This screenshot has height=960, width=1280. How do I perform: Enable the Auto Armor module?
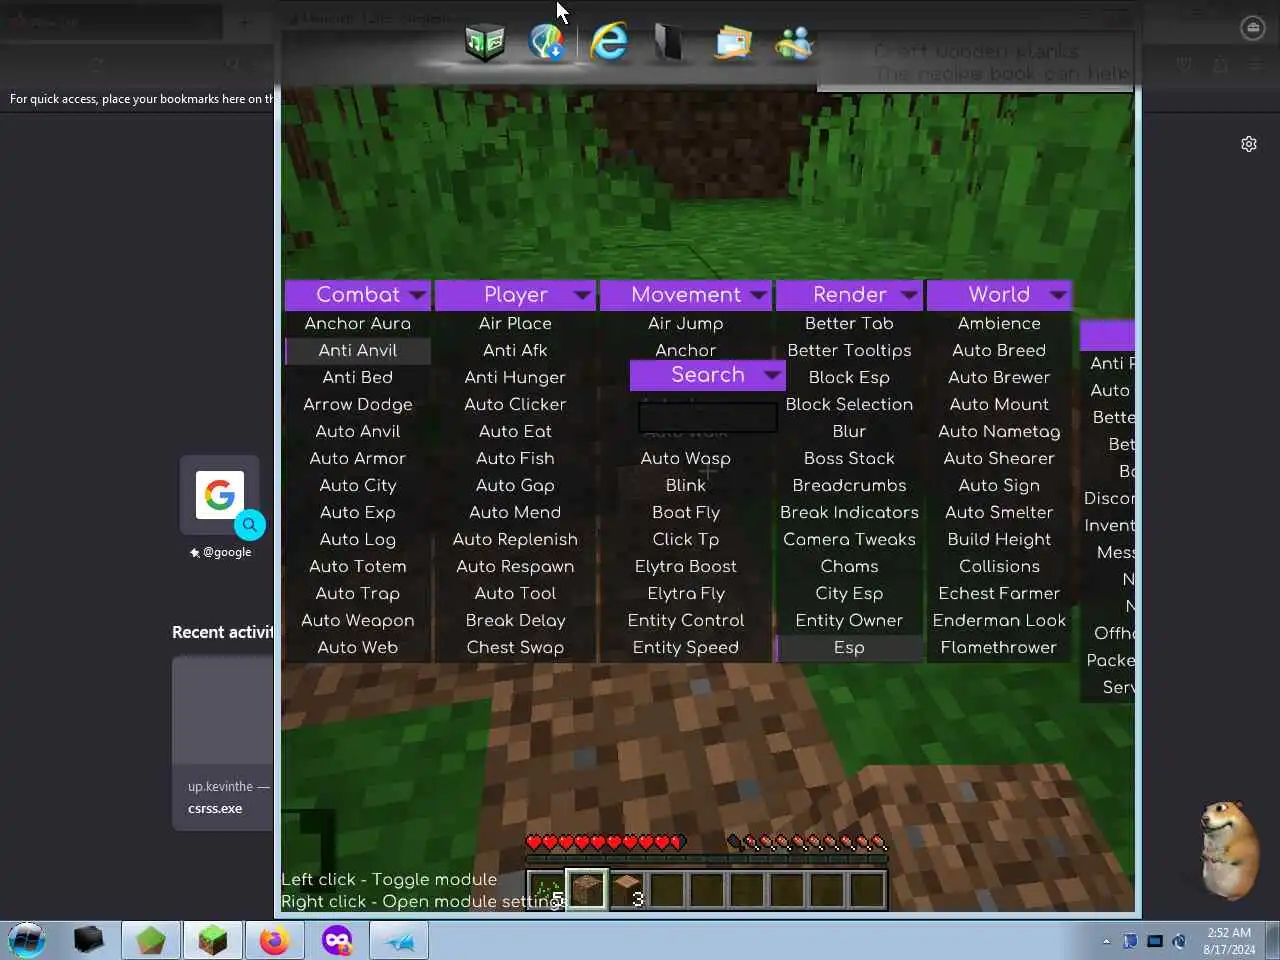(358, 458)
